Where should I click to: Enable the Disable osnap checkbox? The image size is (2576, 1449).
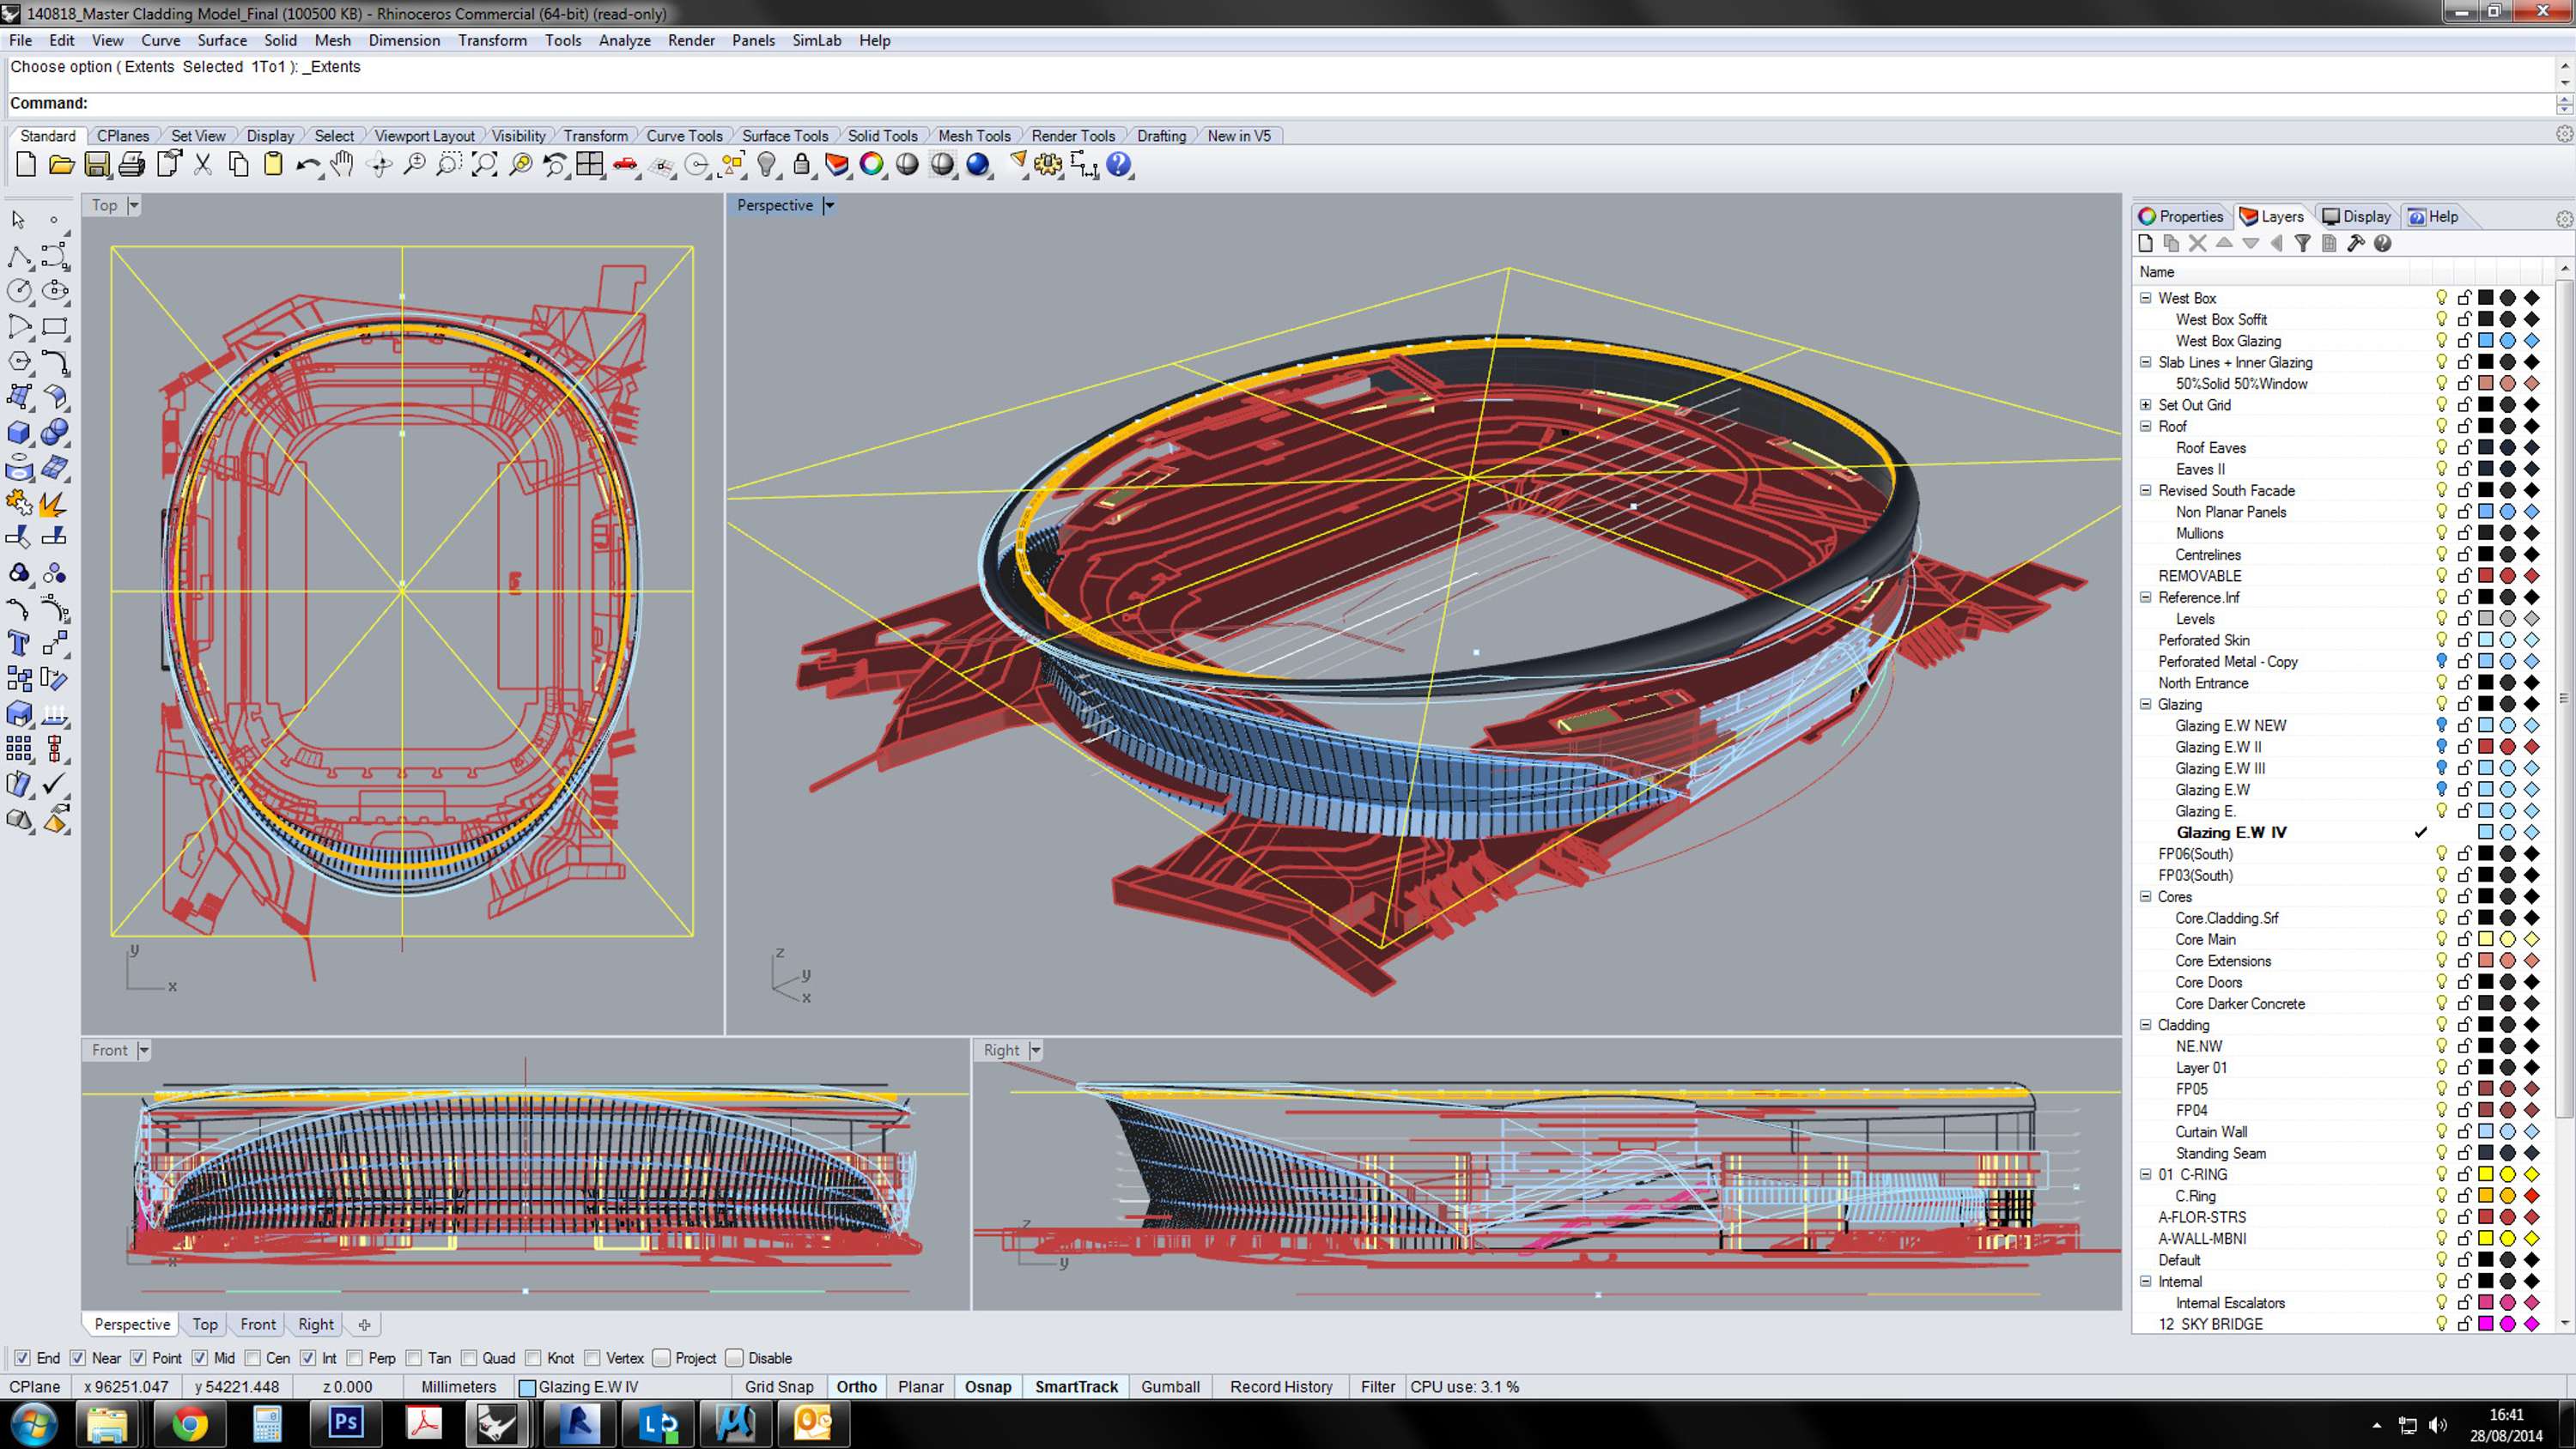(x=735, y=1358)
